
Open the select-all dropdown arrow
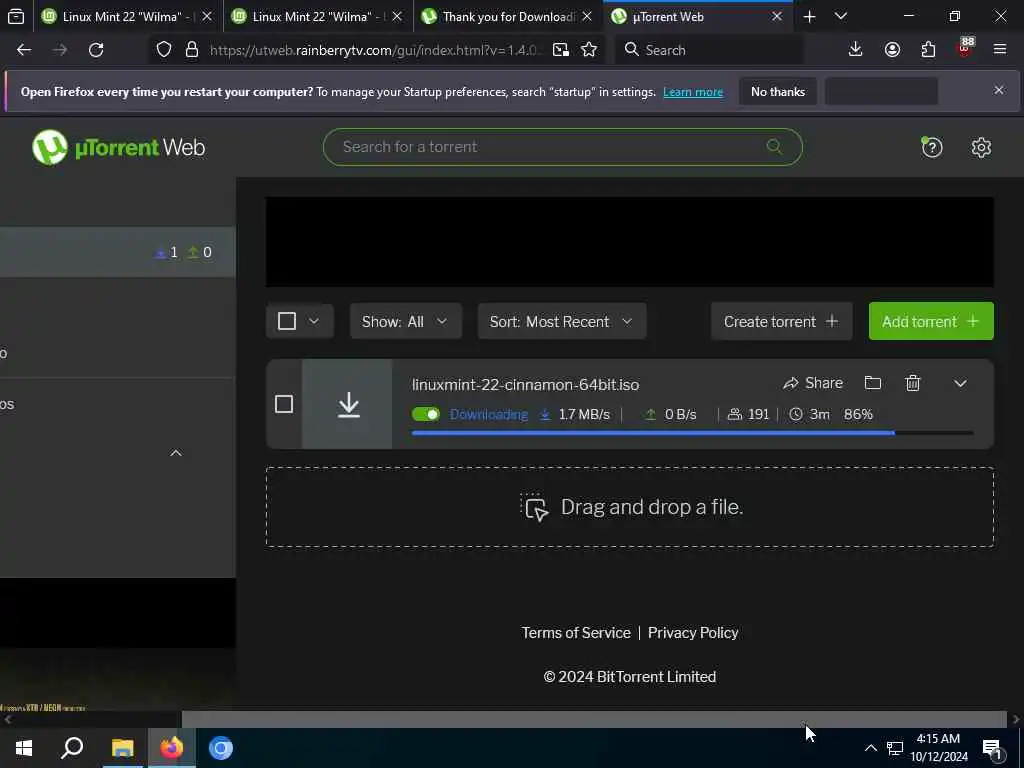click(x=313, y=321)
